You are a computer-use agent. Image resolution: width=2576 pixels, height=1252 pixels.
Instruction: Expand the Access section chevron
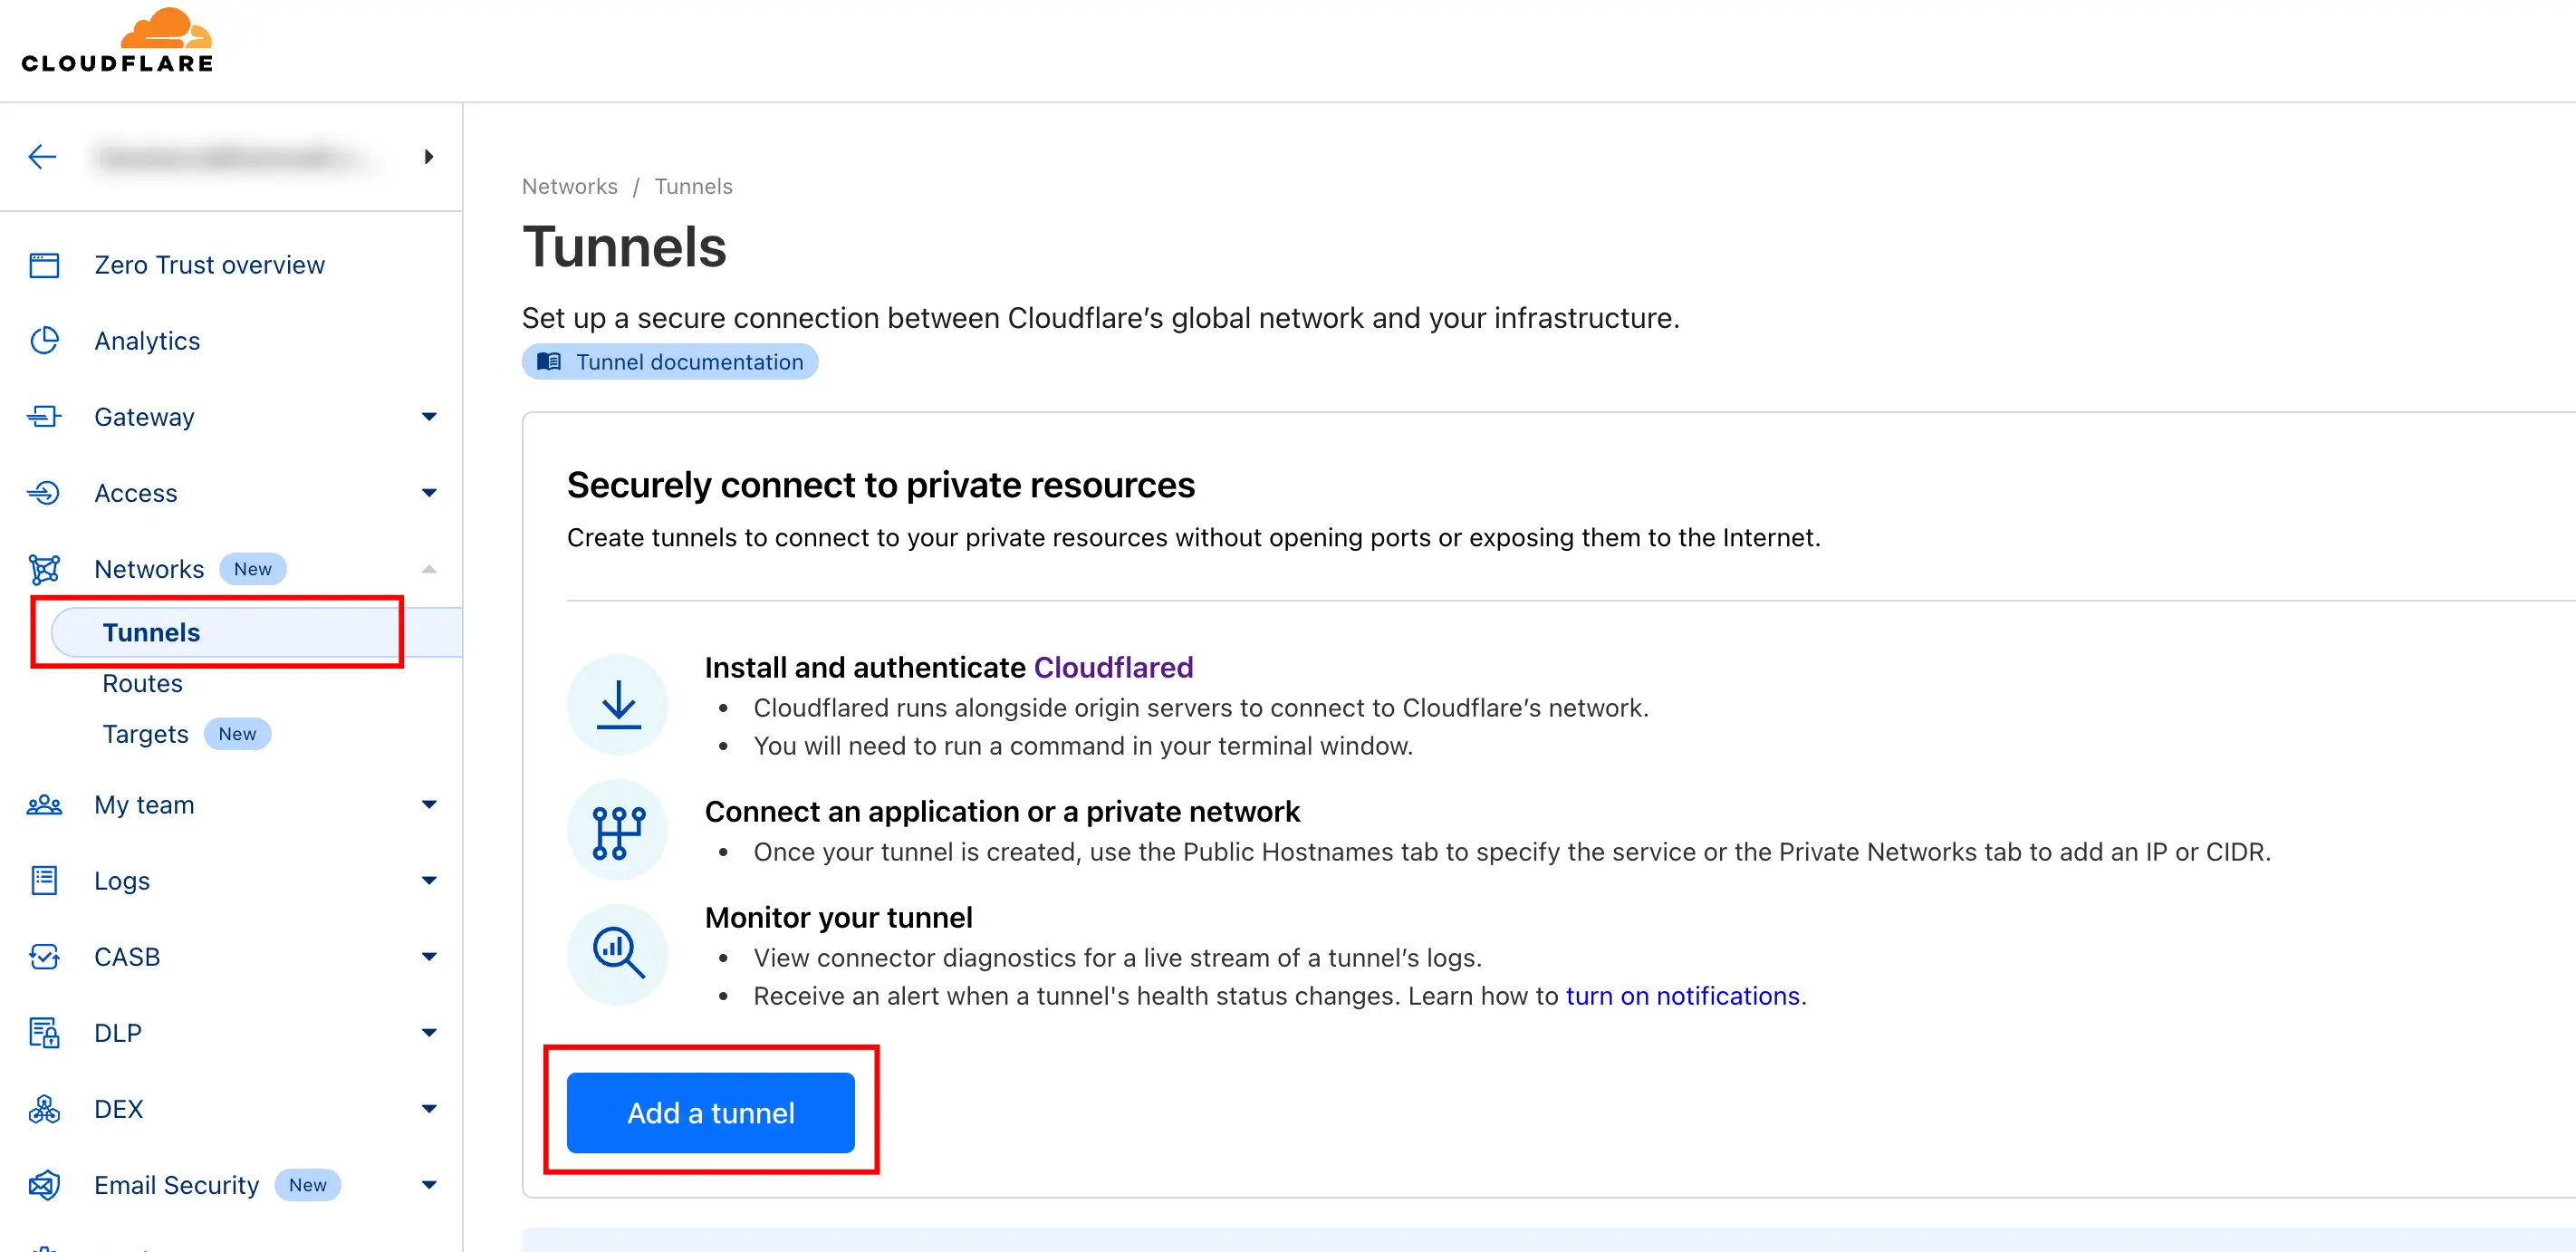[x=429, y=493]
